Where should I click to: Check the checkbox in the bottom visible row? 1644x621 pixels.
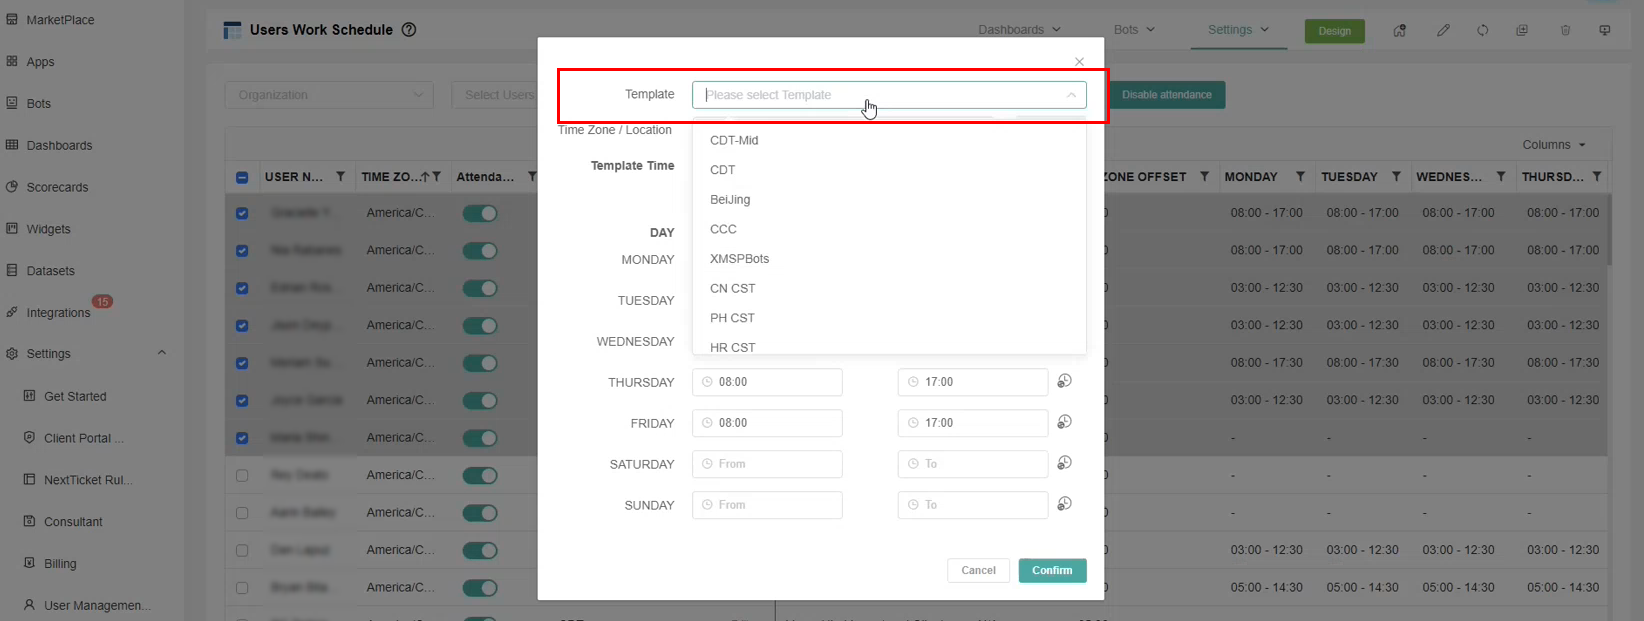coord(242,588)
